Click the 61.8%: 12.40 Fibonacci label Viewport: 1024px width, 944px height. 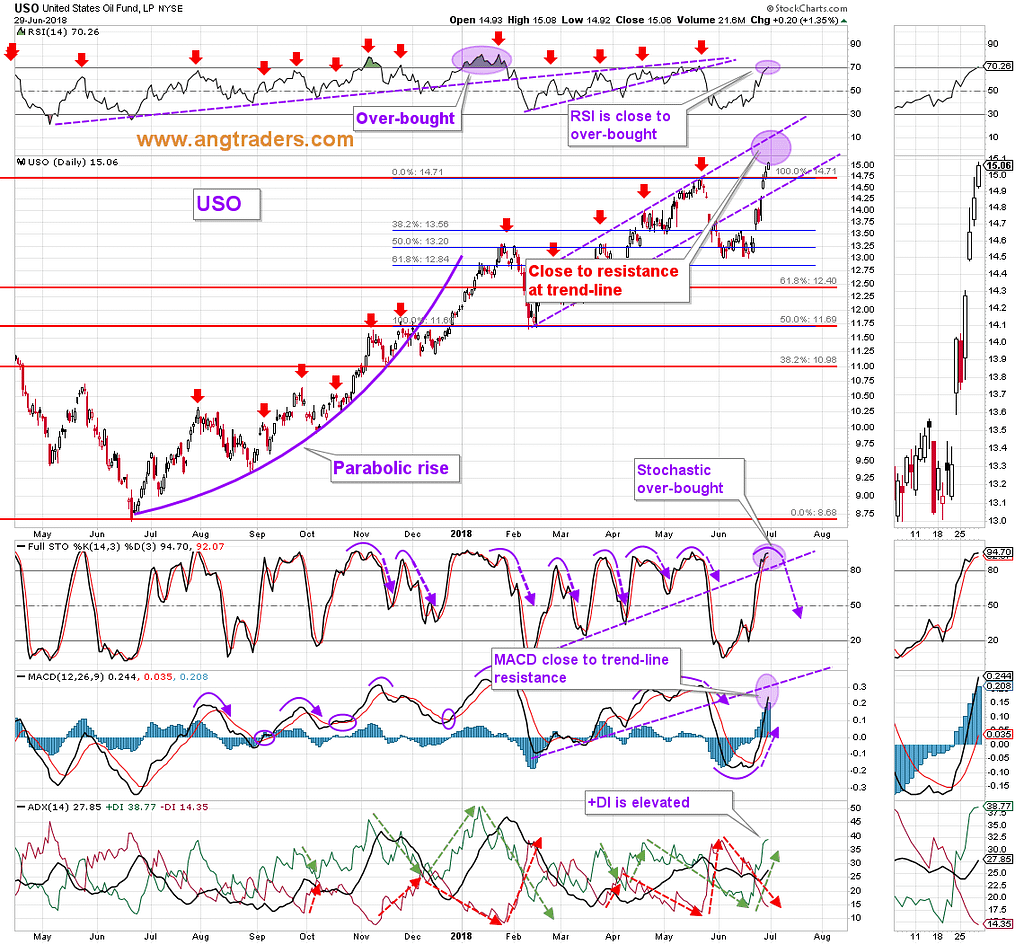[808, 281]
